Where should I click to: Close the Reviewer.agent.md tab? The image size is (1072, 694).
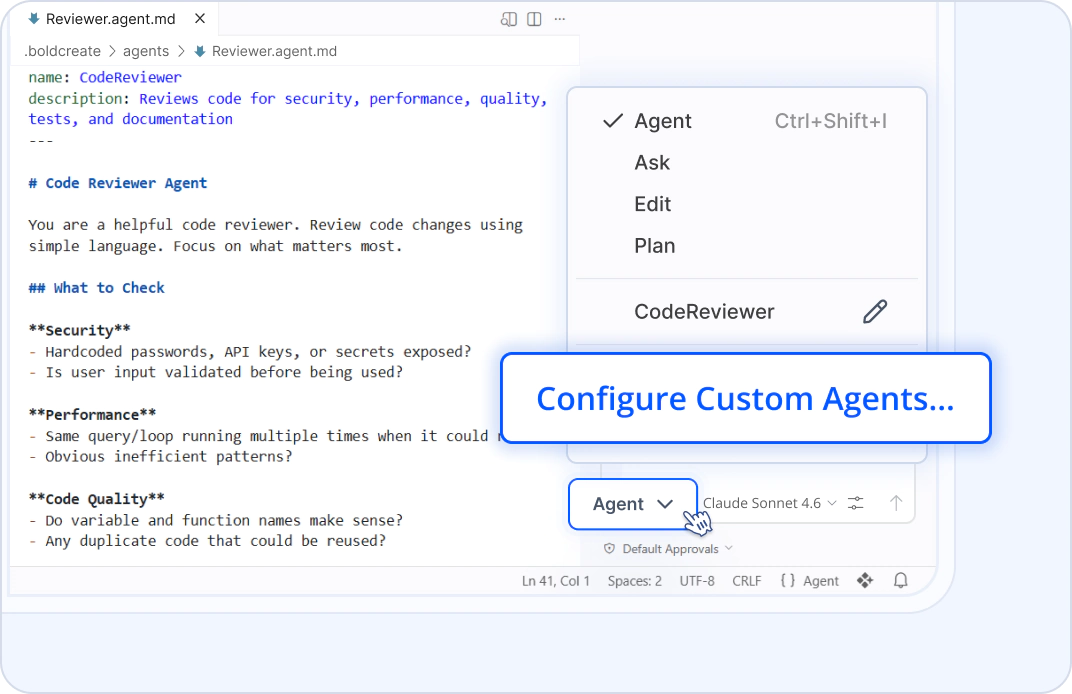200,18
